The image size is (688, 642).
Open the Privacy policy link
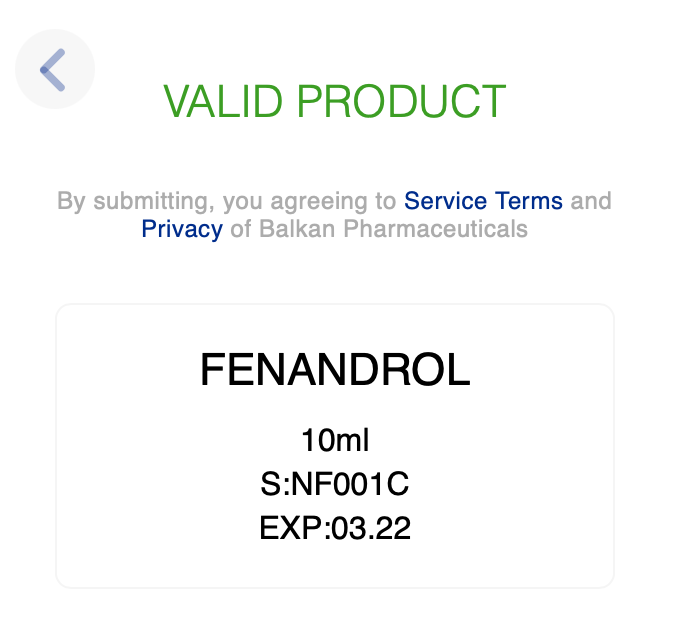pyautogui.click(x=182, y=229)
